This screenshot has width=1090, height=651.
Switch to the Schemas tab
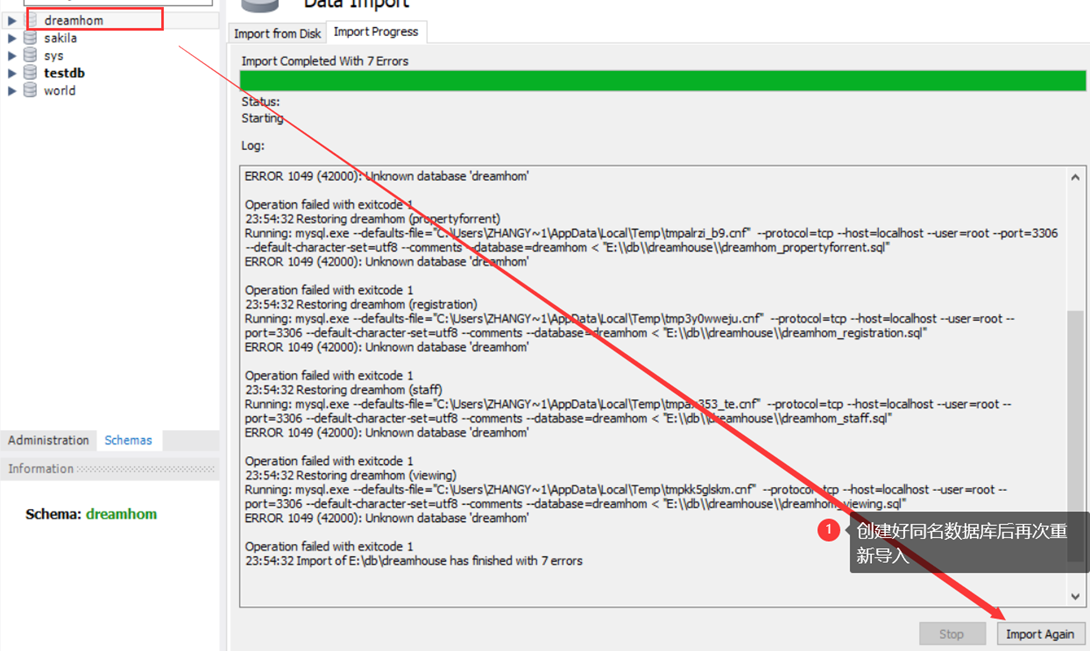pos(128,440)
